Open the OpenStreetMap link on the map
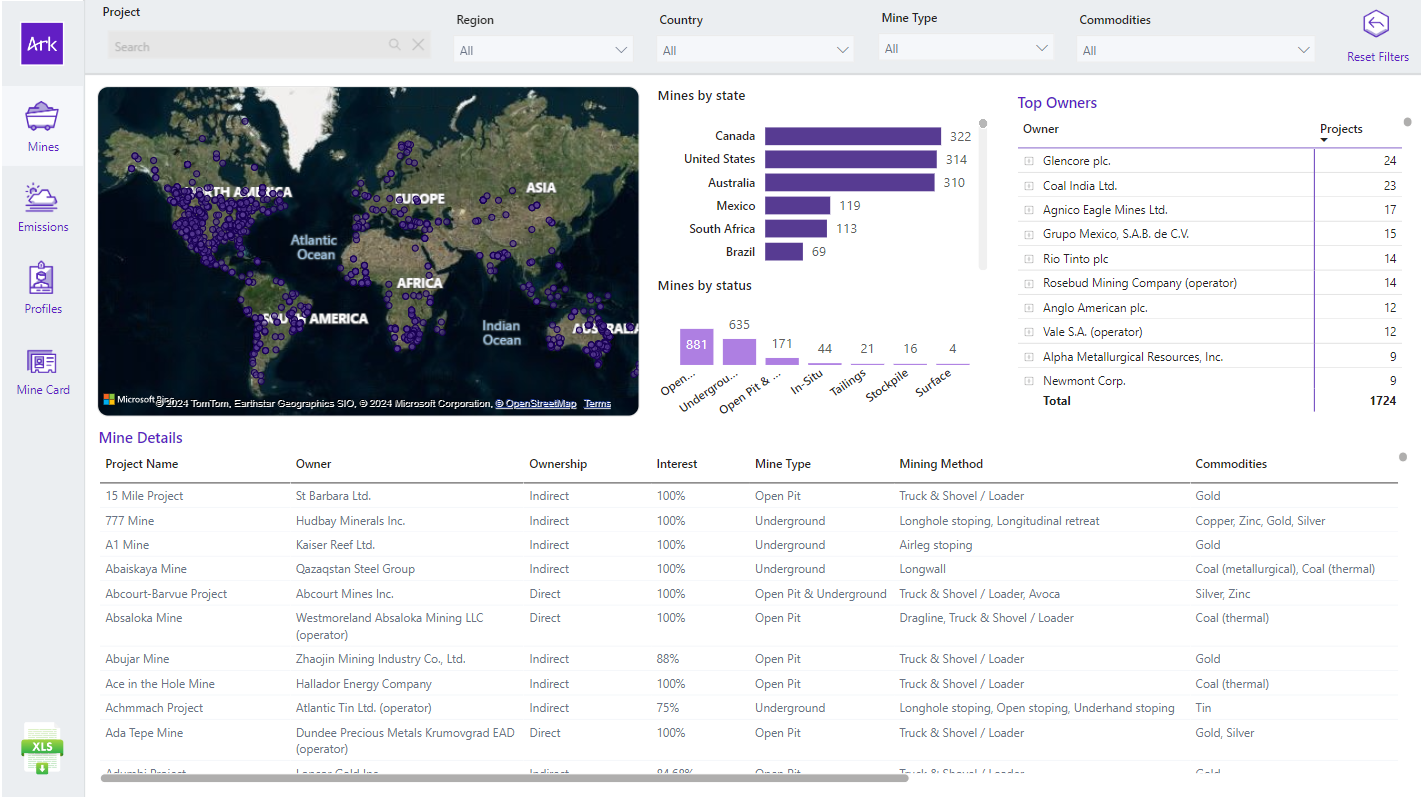Viewport: 1421px width, 797px height. pyautogui.click(x=536, y=404)
